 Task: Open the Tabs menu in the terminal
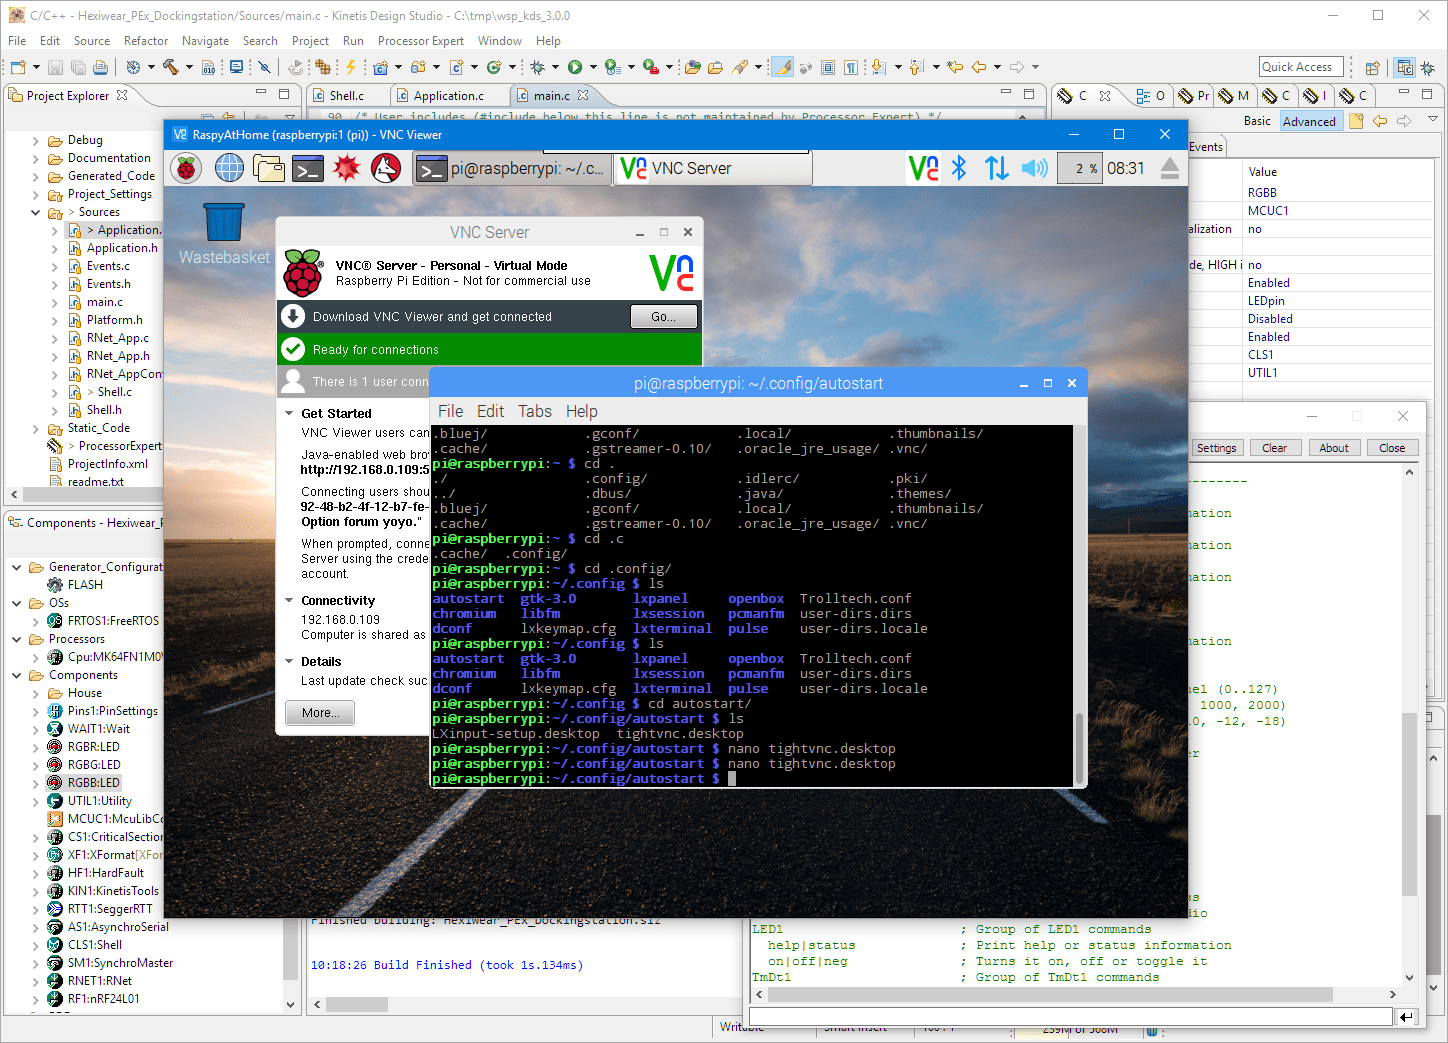click(x=535, y=411)
